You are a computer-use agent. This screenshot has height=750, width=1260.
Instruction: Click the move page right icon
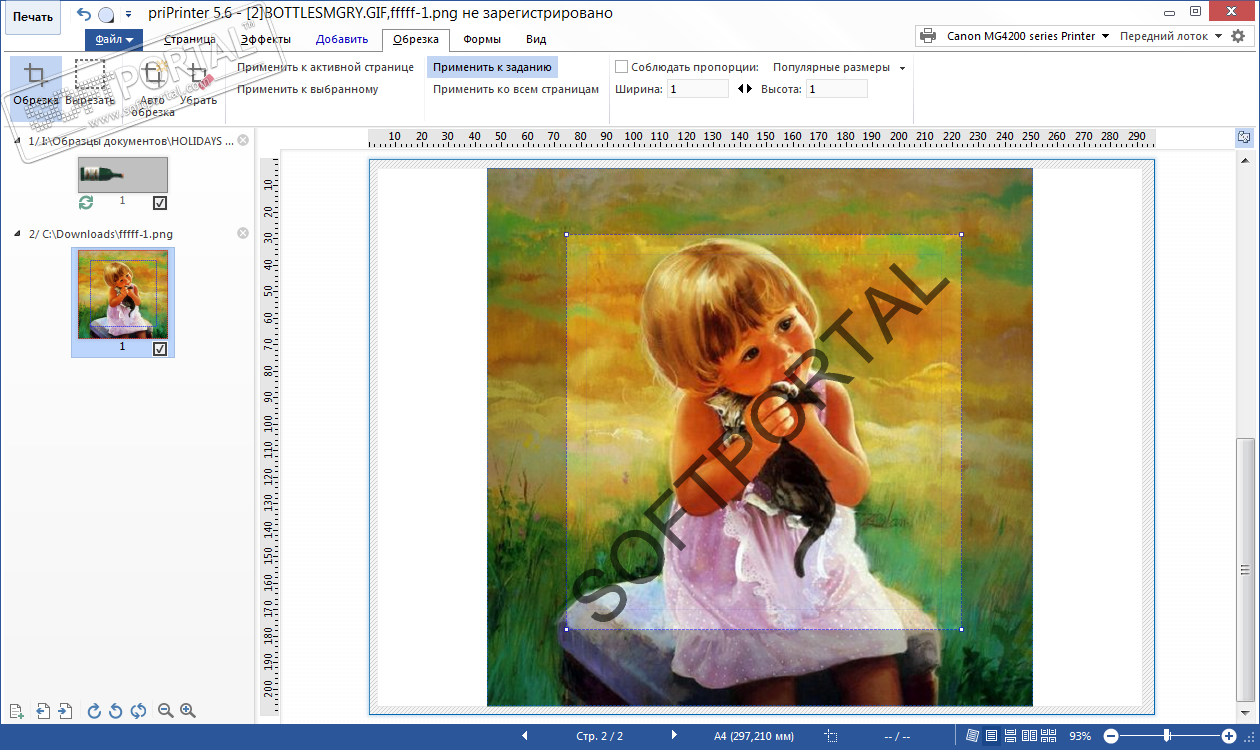(65, 711)
